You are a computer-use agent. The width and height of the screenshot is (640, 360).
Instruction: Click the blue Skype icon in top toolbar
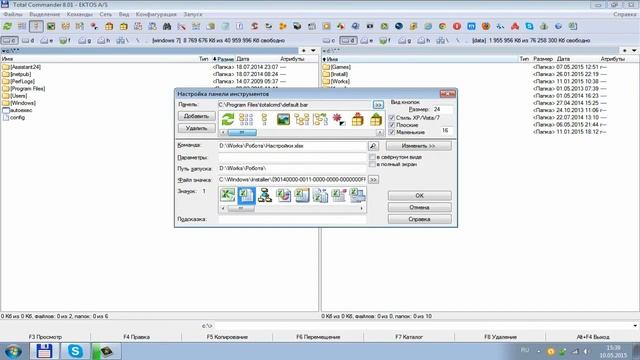click(x=529, y=26)
